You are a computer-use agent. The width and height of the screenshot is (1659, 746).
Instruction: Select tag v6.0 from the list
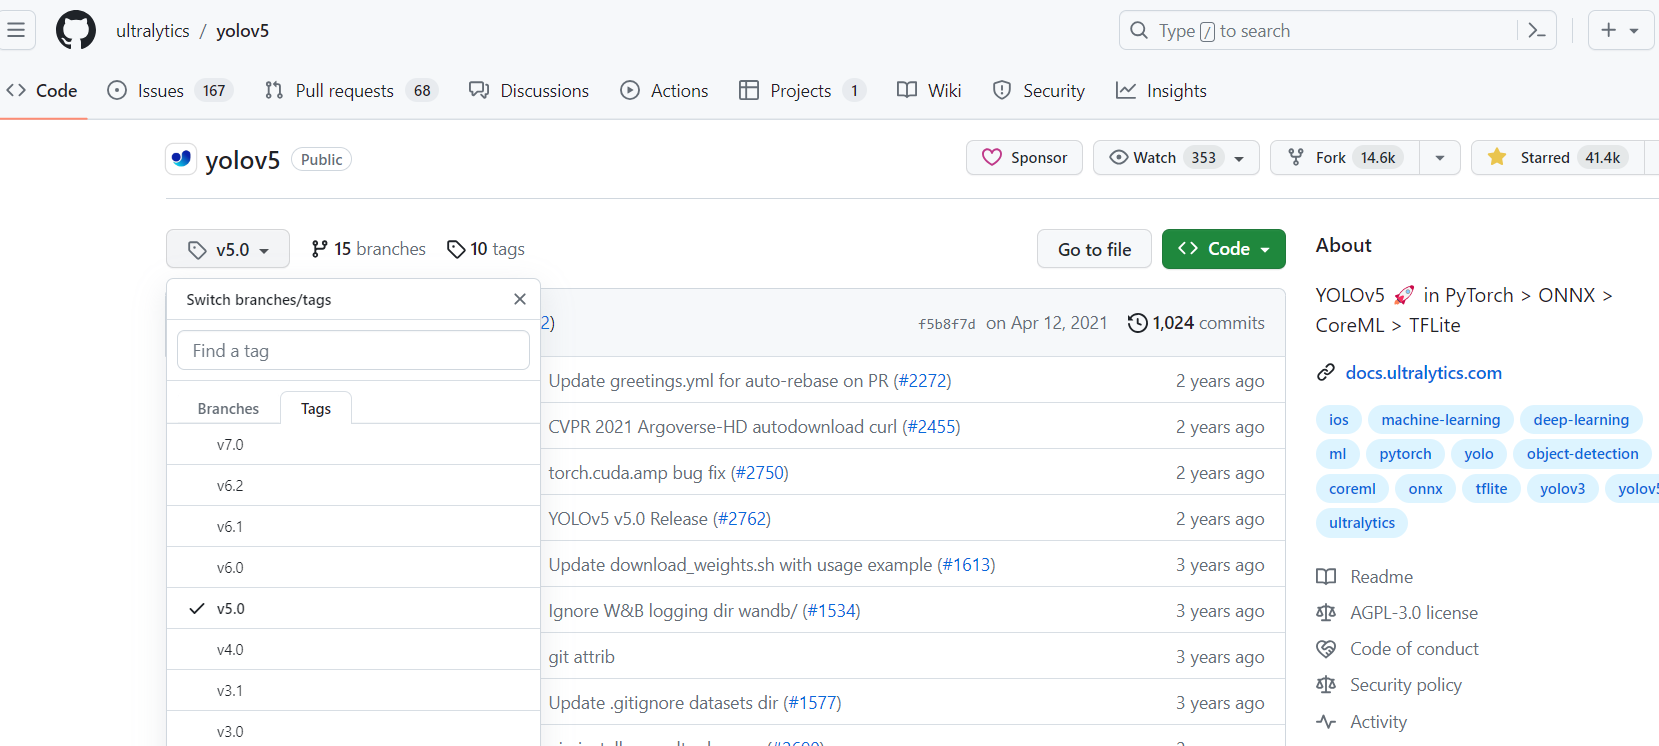tap(353, 567)
